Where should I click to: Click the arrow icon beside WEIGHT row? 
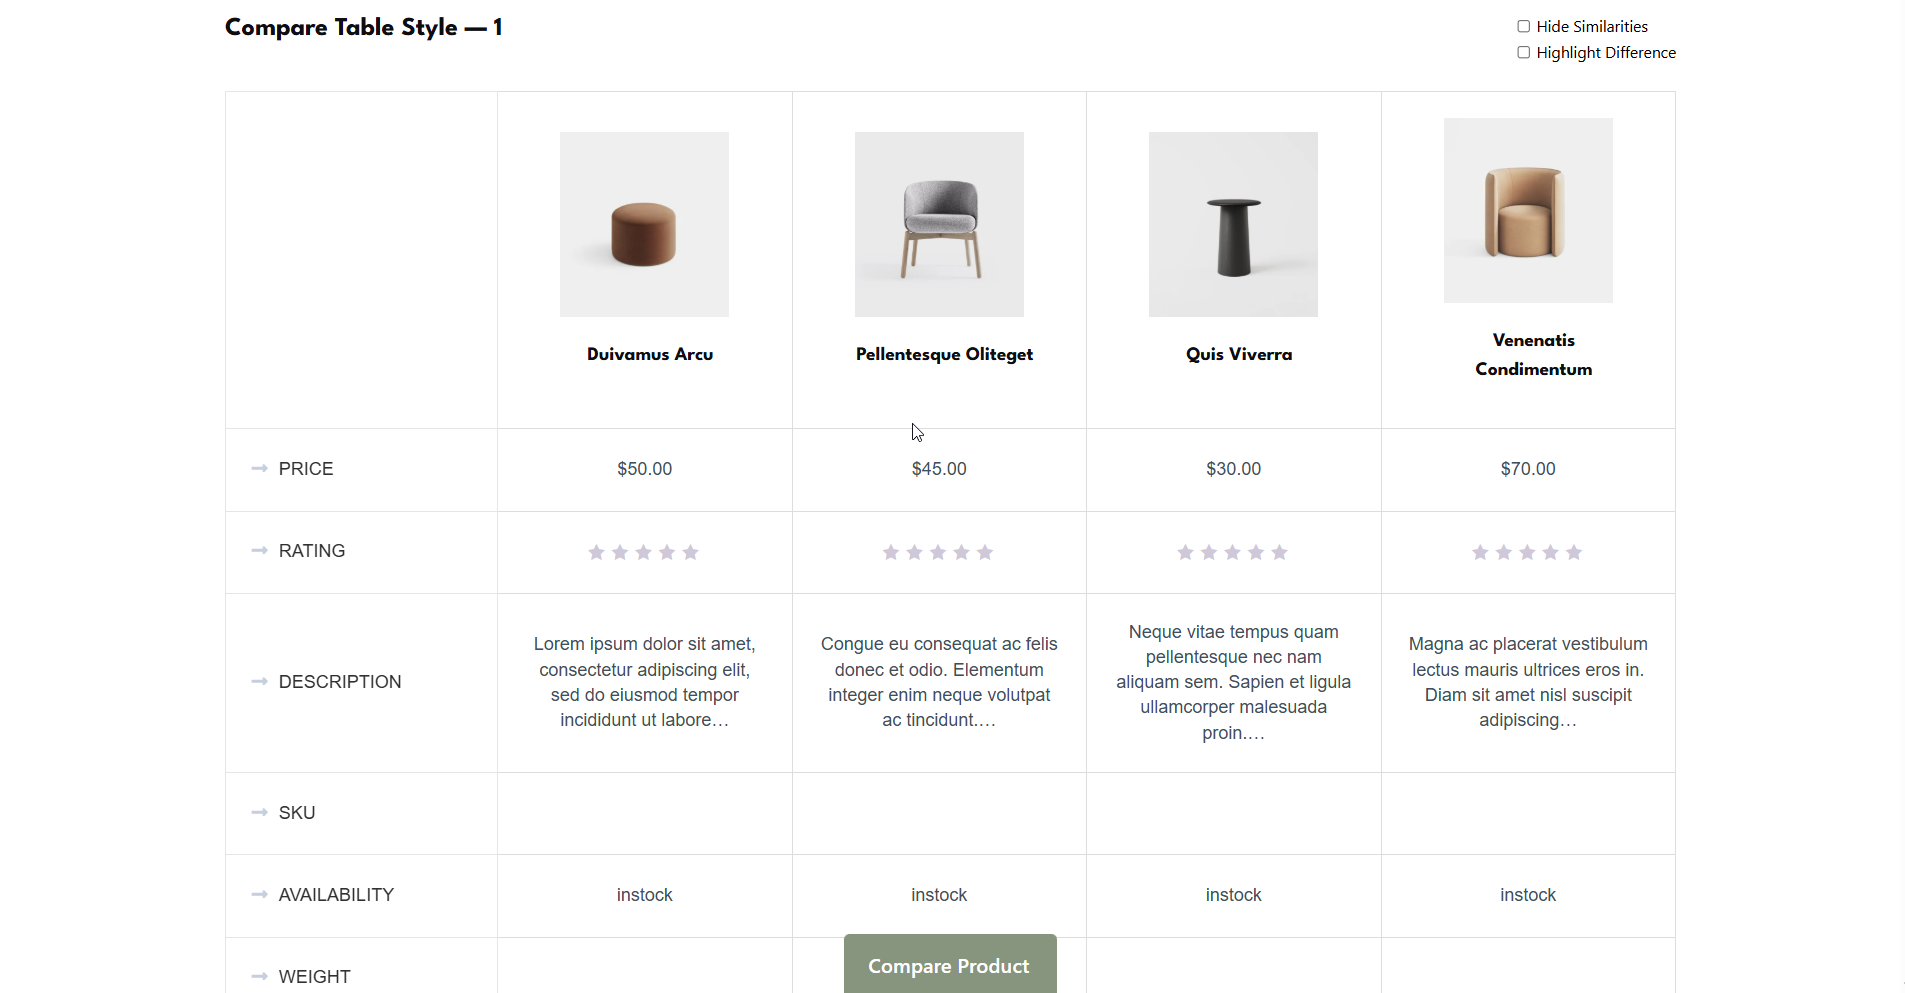point(259,976)
